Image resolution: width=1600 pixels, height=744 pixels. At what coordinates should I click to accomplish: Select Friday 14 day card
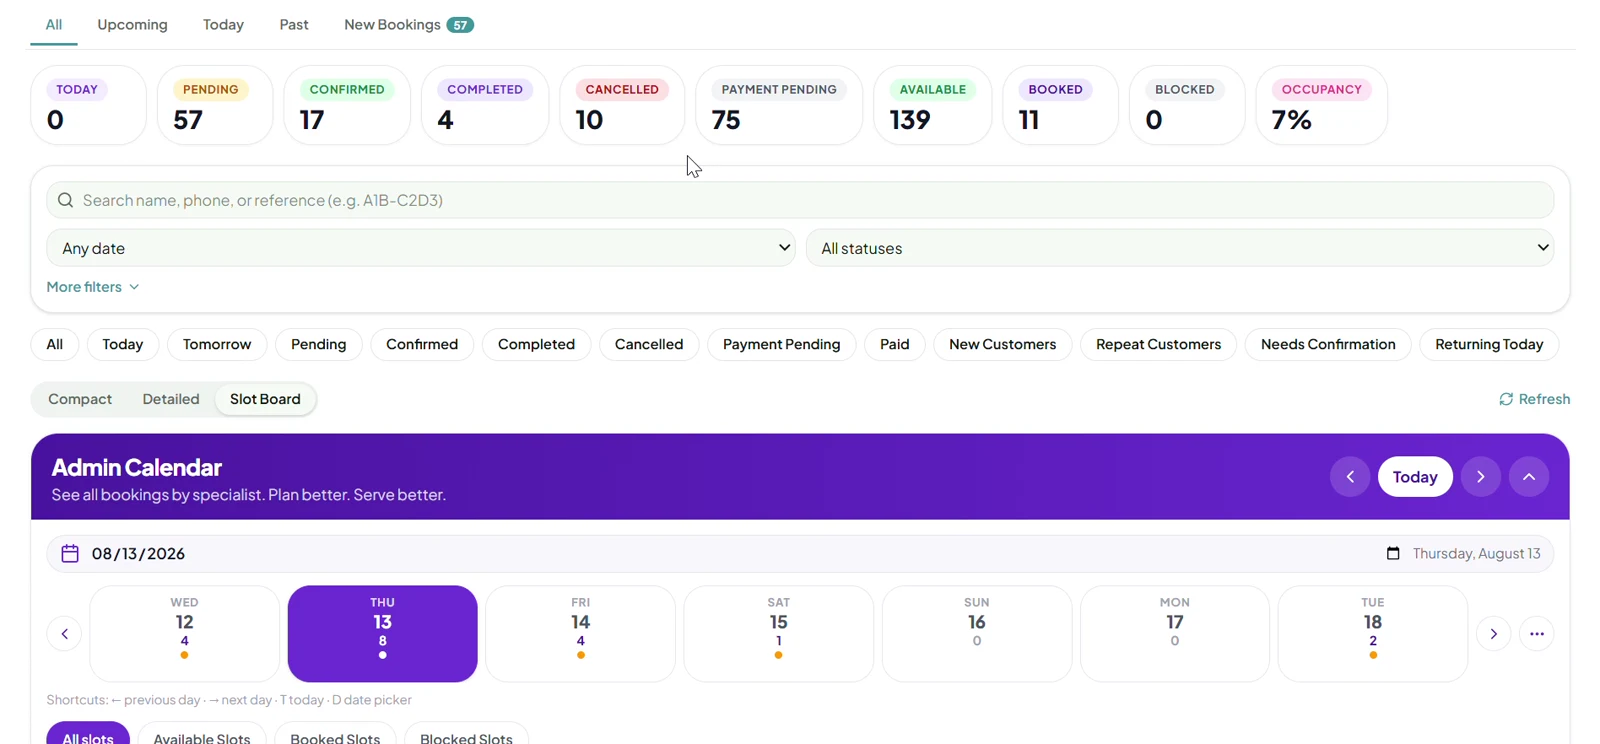click(581, 634)
